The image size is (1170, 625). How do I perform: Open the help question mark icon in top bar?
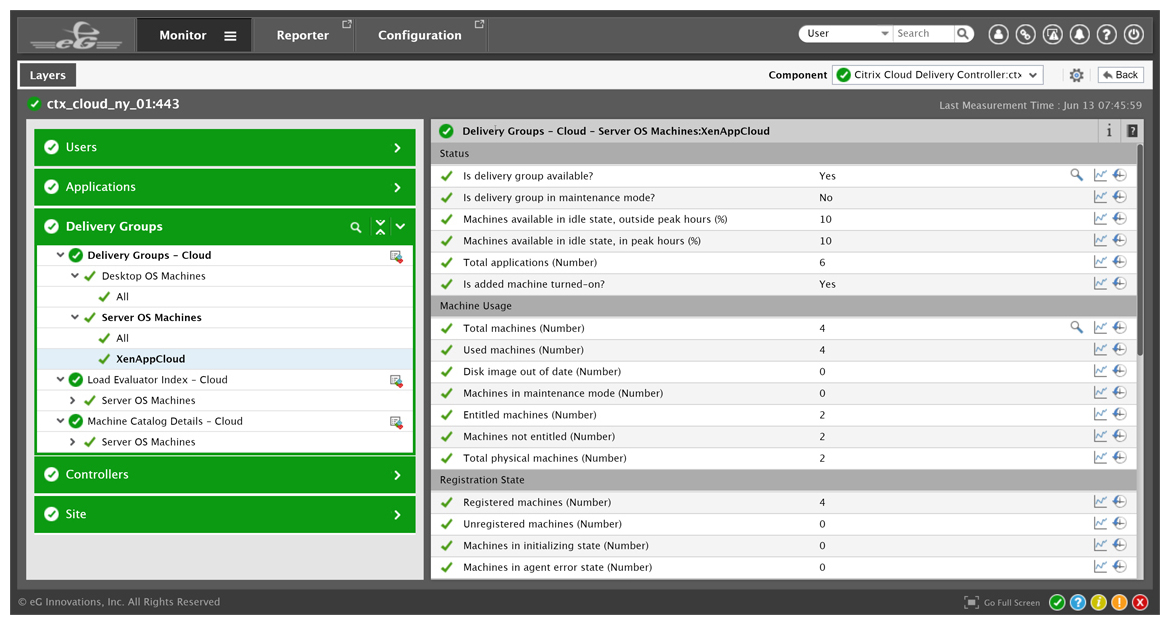[x=1107, y=34]
